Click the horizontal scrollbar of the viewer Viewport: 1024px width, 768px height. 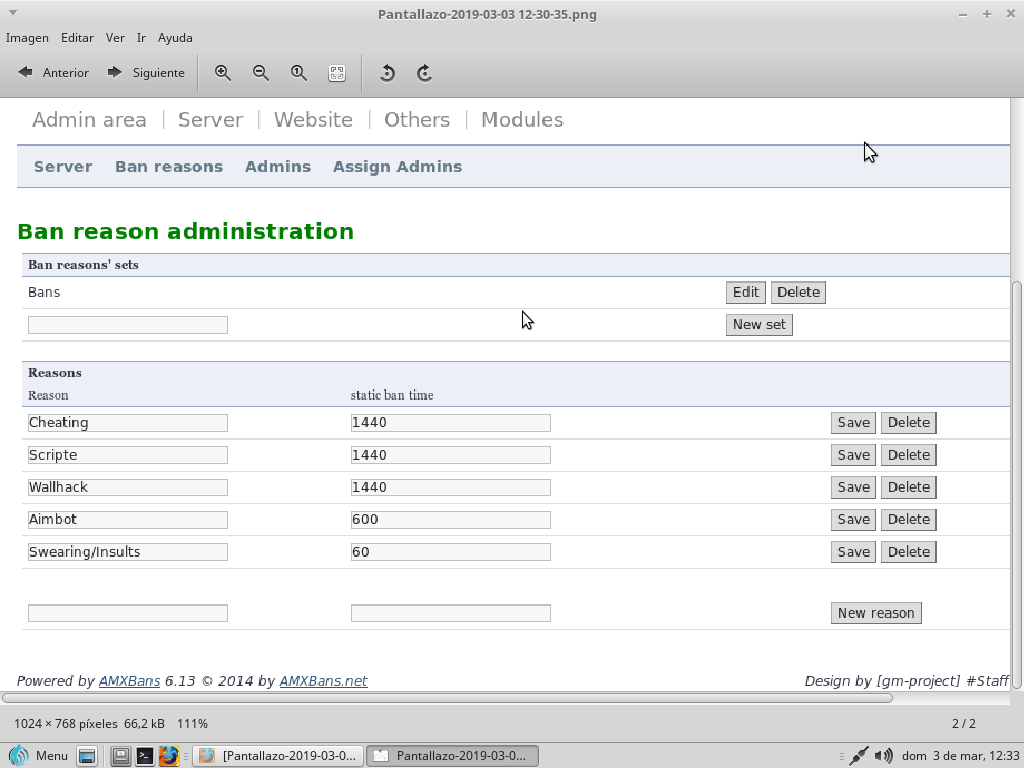click(447, 697)
